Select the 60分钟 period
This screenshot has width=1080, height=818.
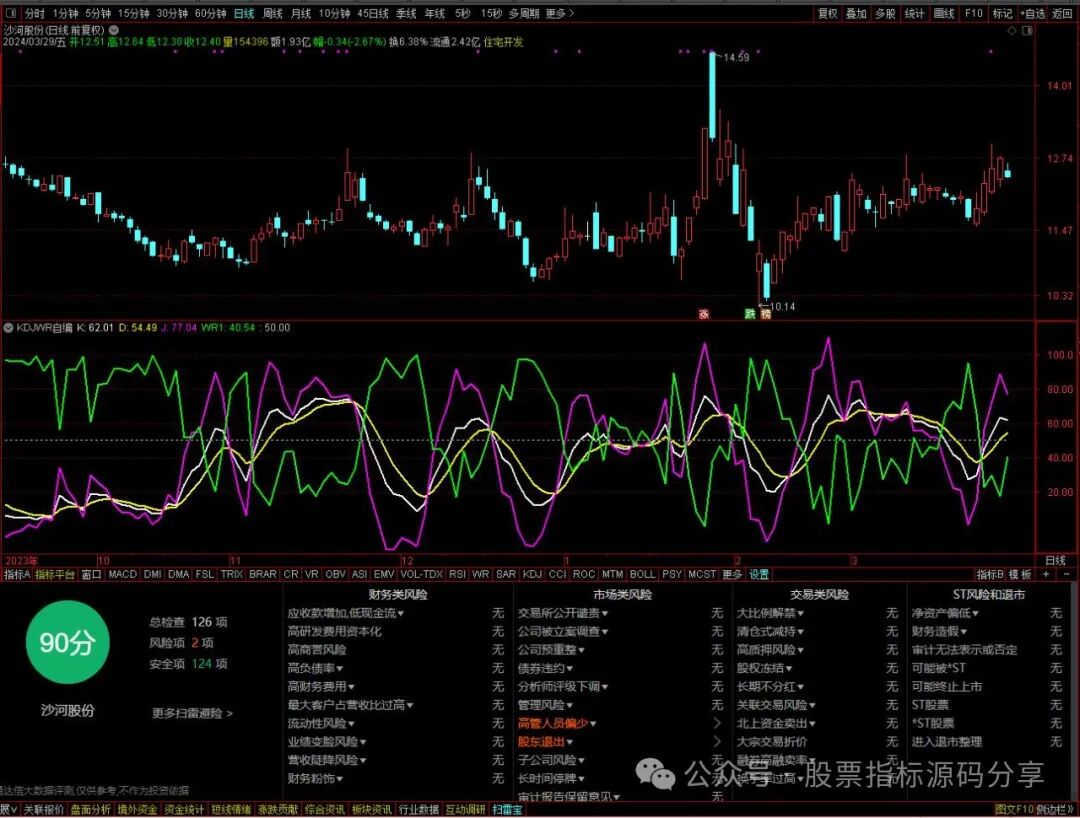[x=210, y=13]
